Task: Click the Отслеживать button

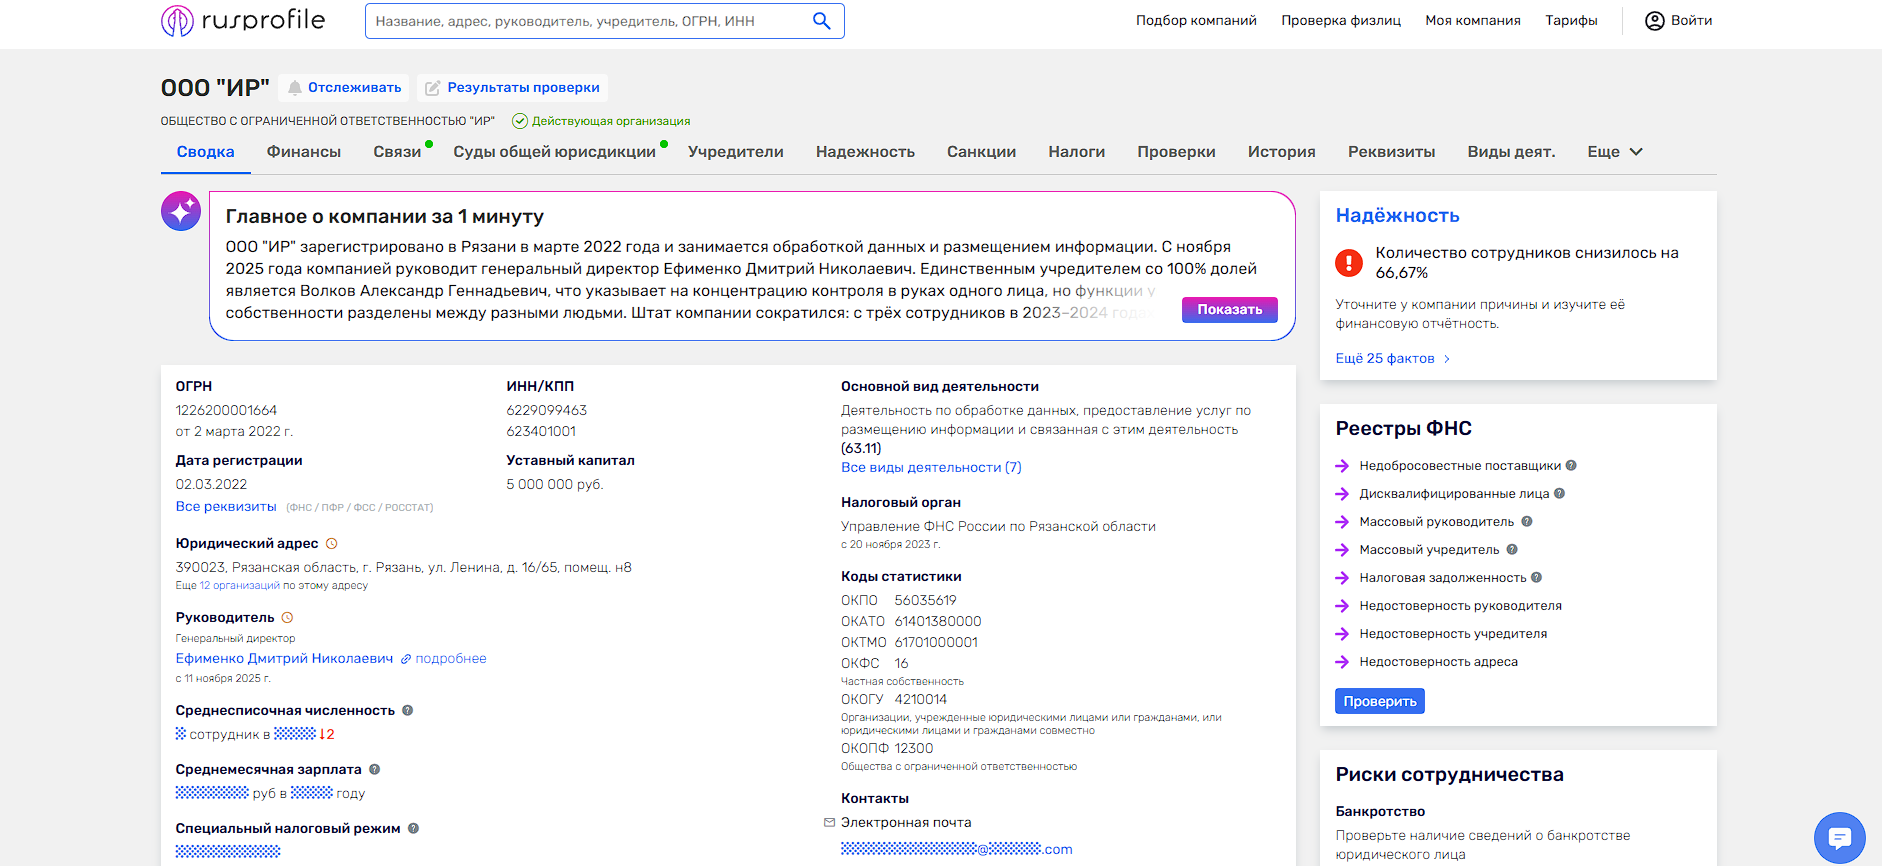Action: (x=343, y=88)
